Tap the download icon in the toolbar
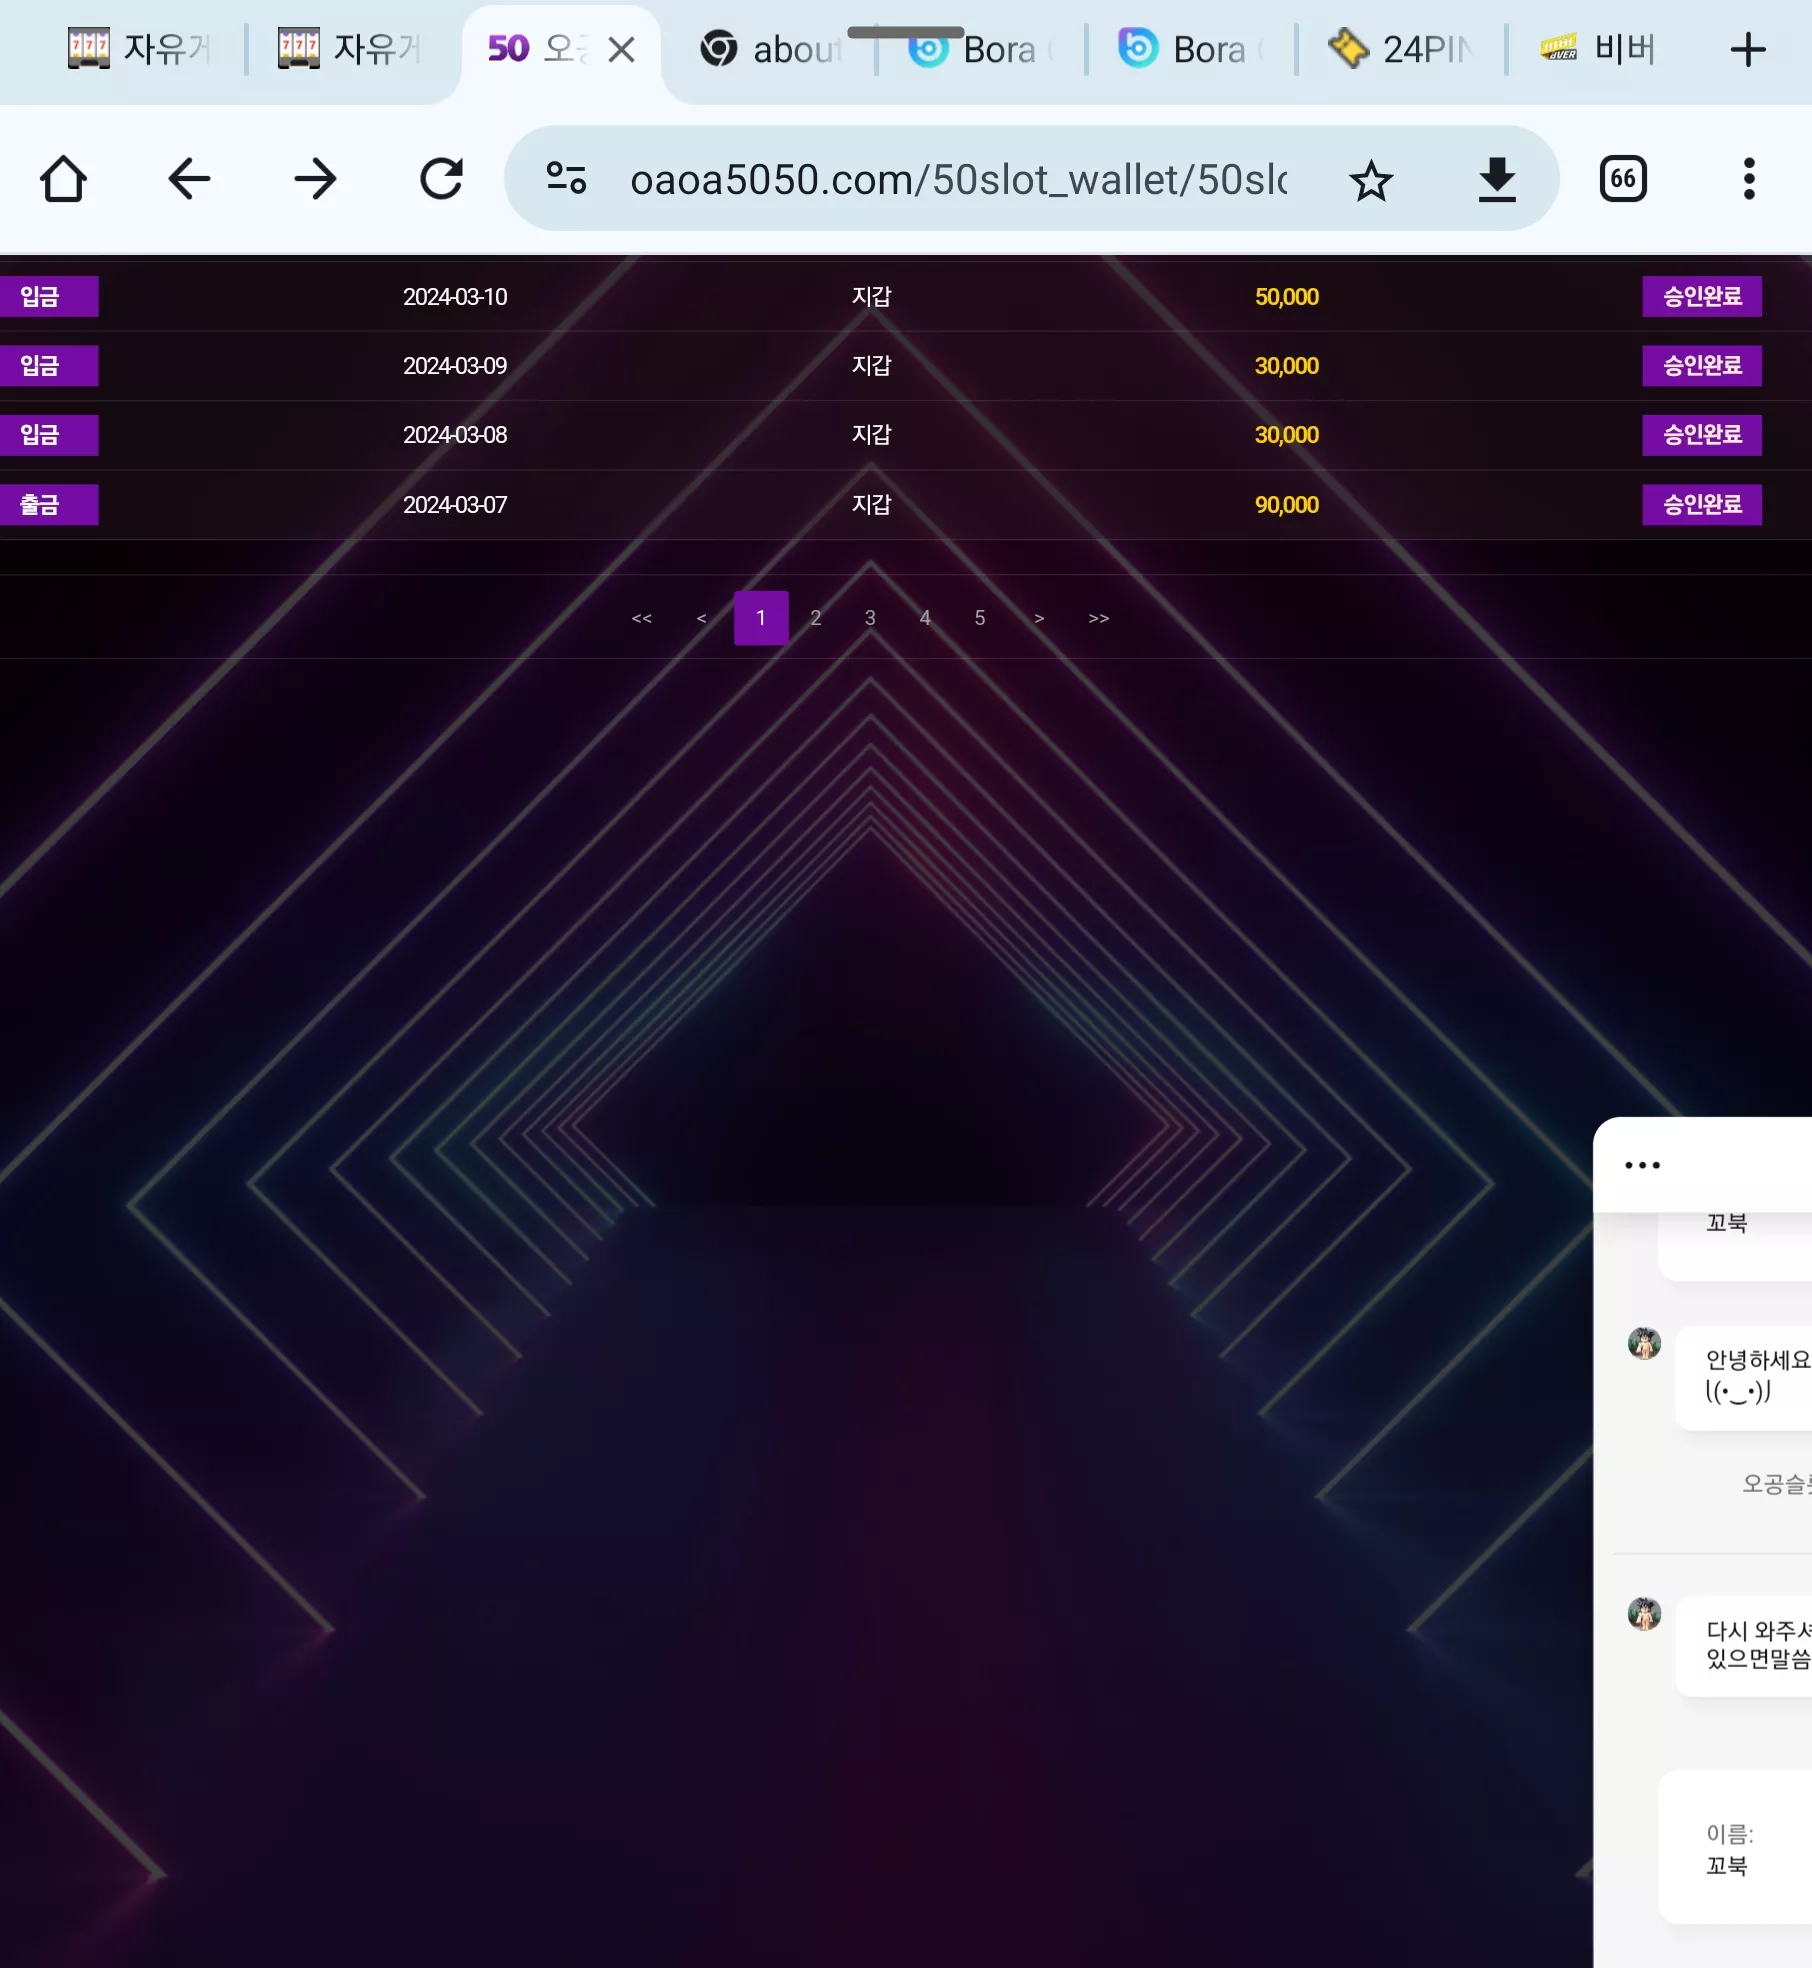The image size is (1812, 1968). coord(1497,180)
